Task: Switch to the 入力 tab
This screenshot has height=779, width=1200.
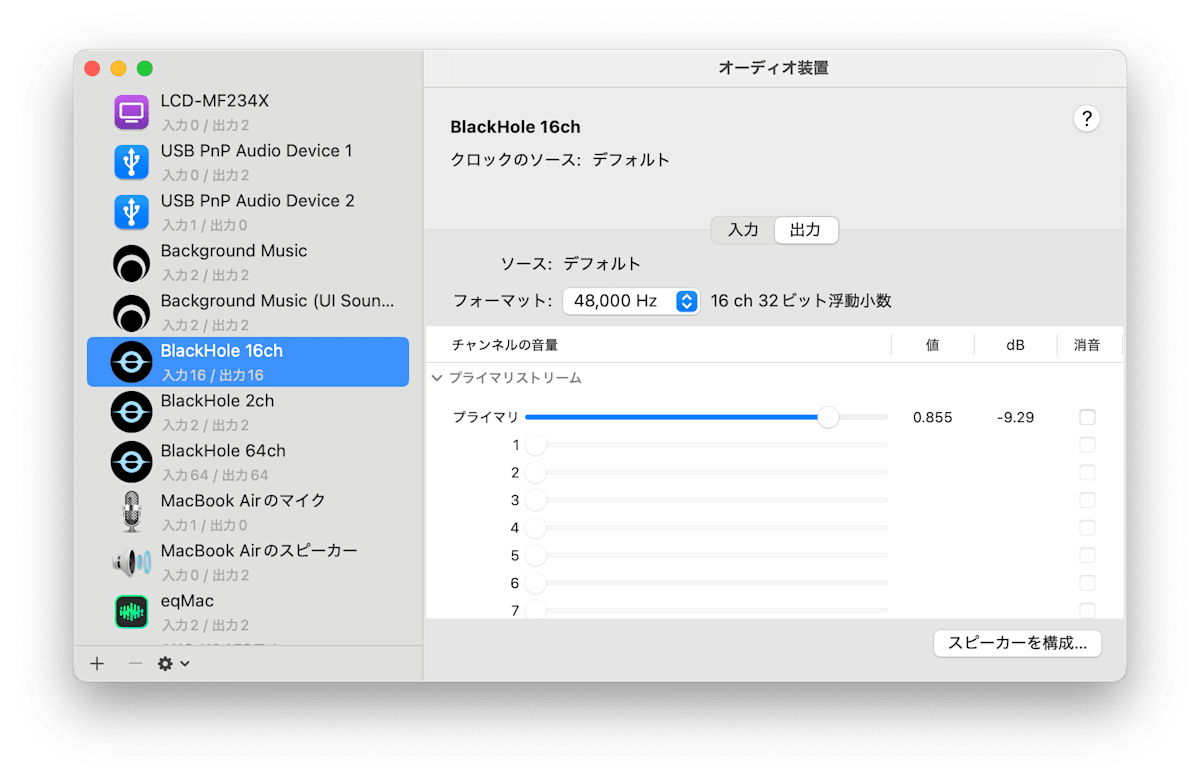Action: (743, 230)
